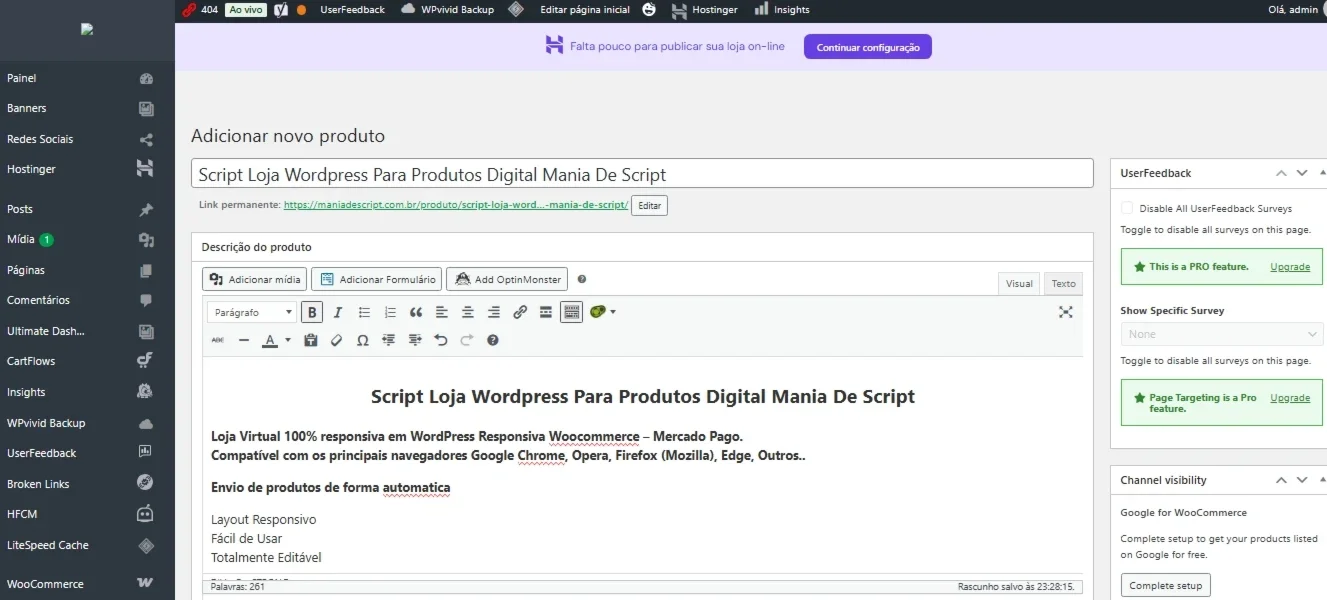Insert special character omega

click(x=363, y=340)
